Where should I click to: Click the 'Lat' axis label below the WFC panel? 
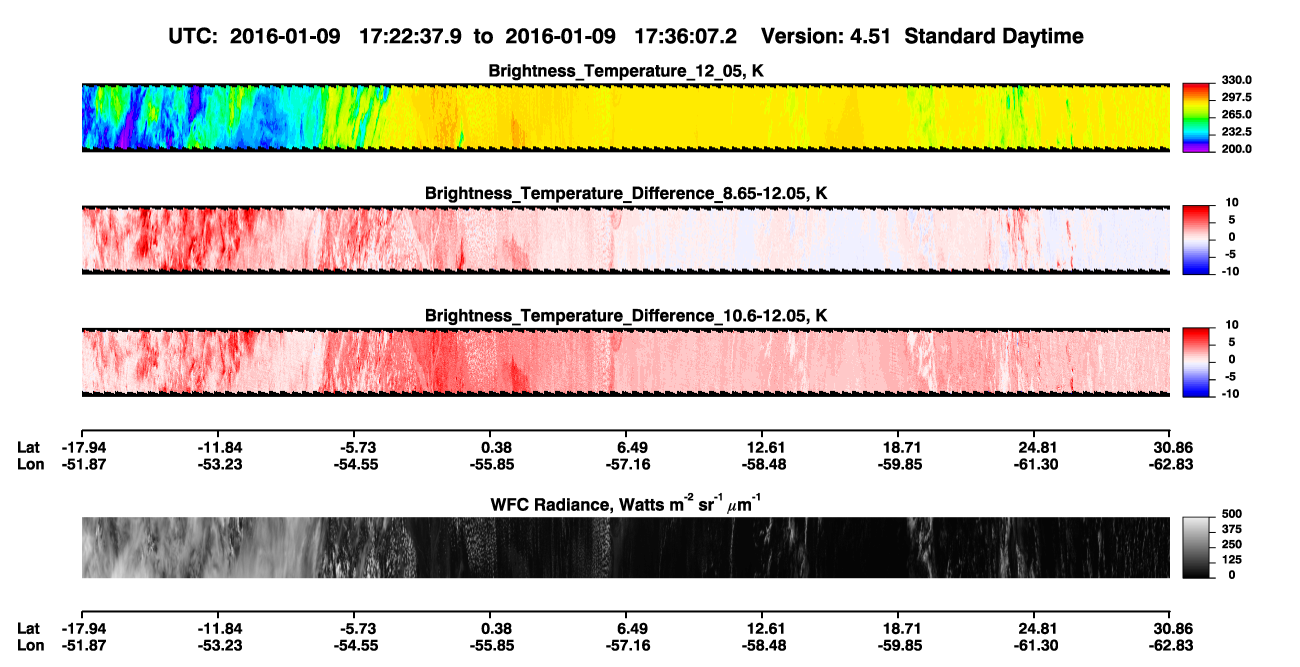[28, 628]
